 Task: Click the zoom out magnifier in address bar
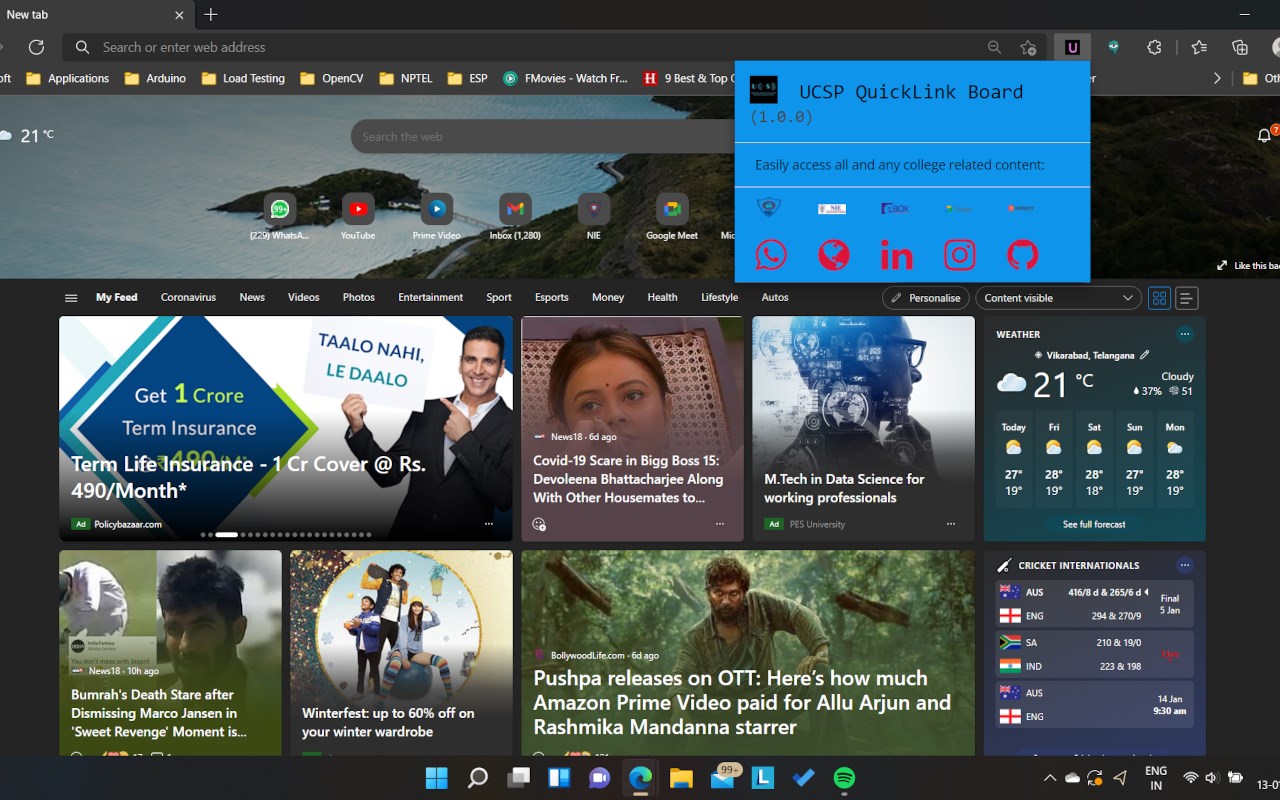(x=994, y=47)
